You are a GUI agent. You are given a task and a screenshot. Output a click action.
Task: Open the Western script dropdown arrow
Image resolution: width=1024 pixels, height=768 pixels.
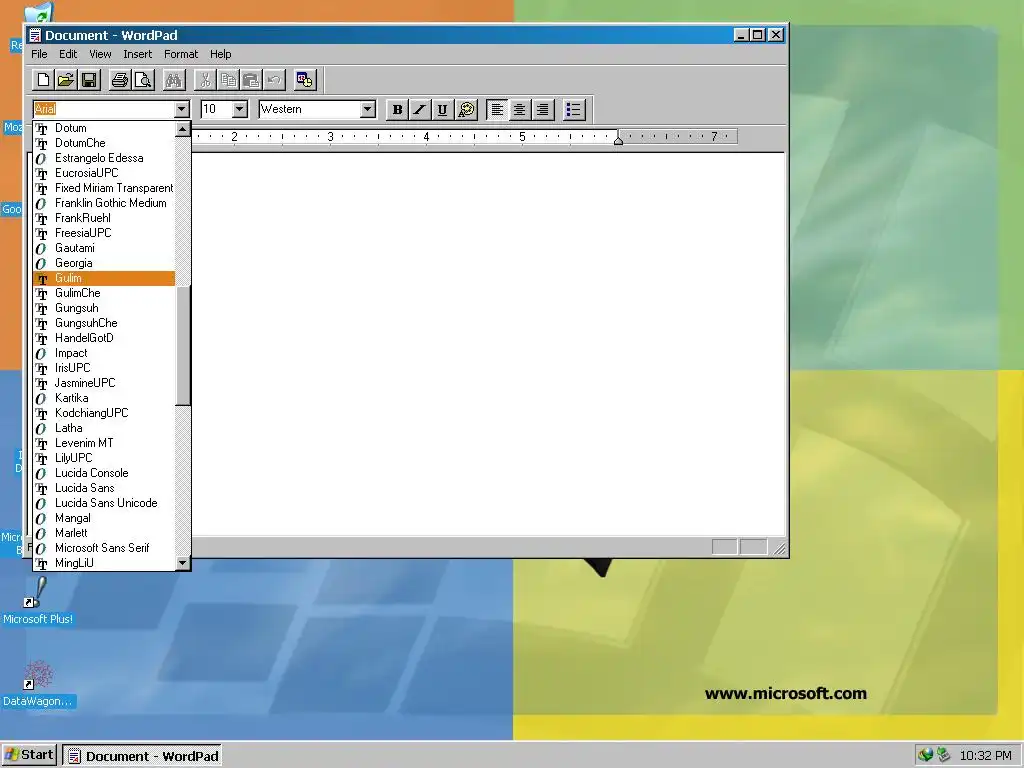point(368,109)
